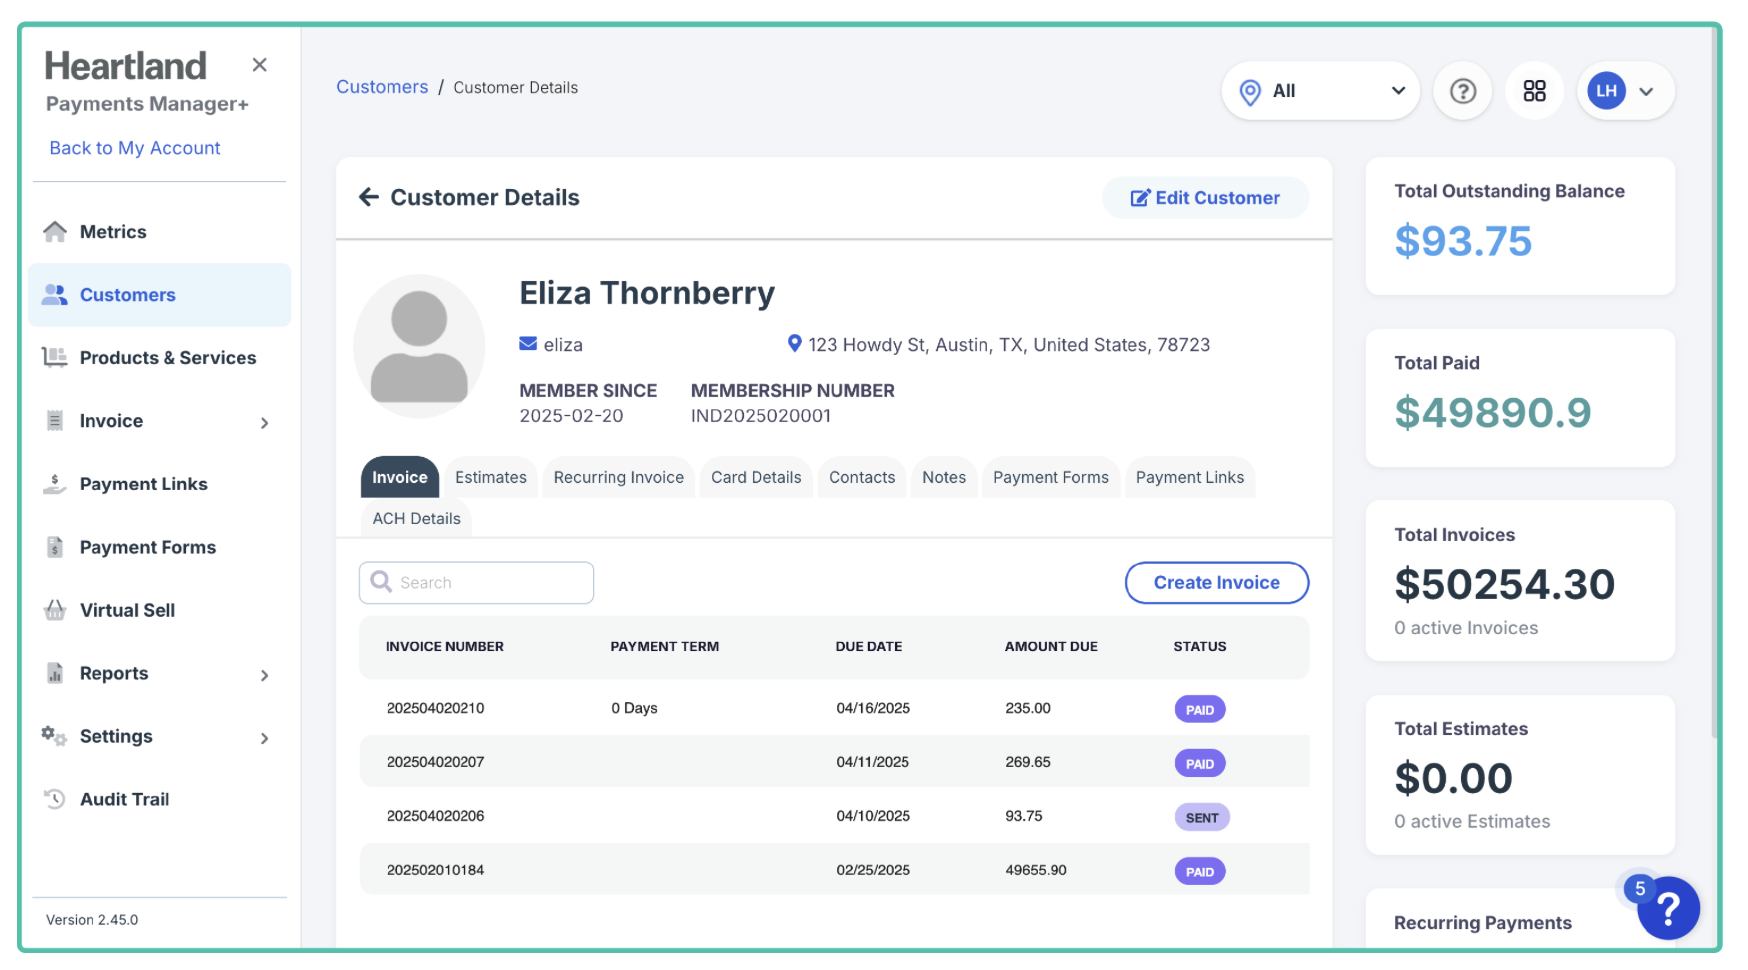Screen dimensions: 1748x970
Task: Open the ACH Details tab
Action: pyautogui.click(x=416, y=519)
